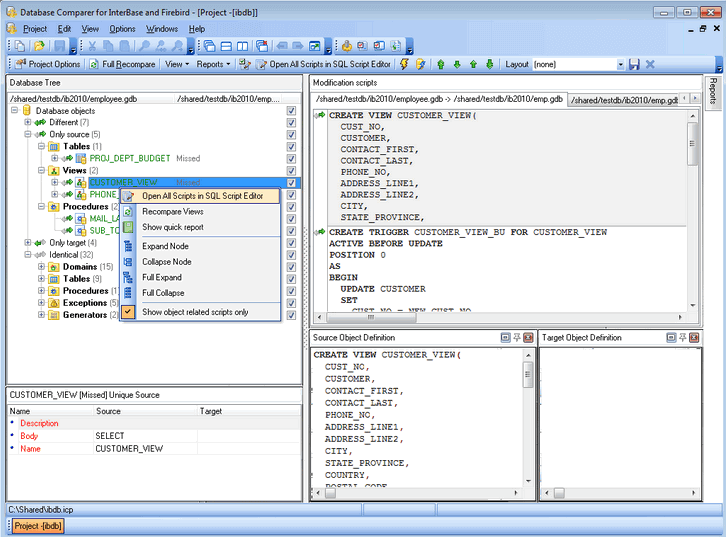Screen dimensions: 726x537
Task: Toggle the Different (7) row checkbox
Action: [x=291, y=123]
